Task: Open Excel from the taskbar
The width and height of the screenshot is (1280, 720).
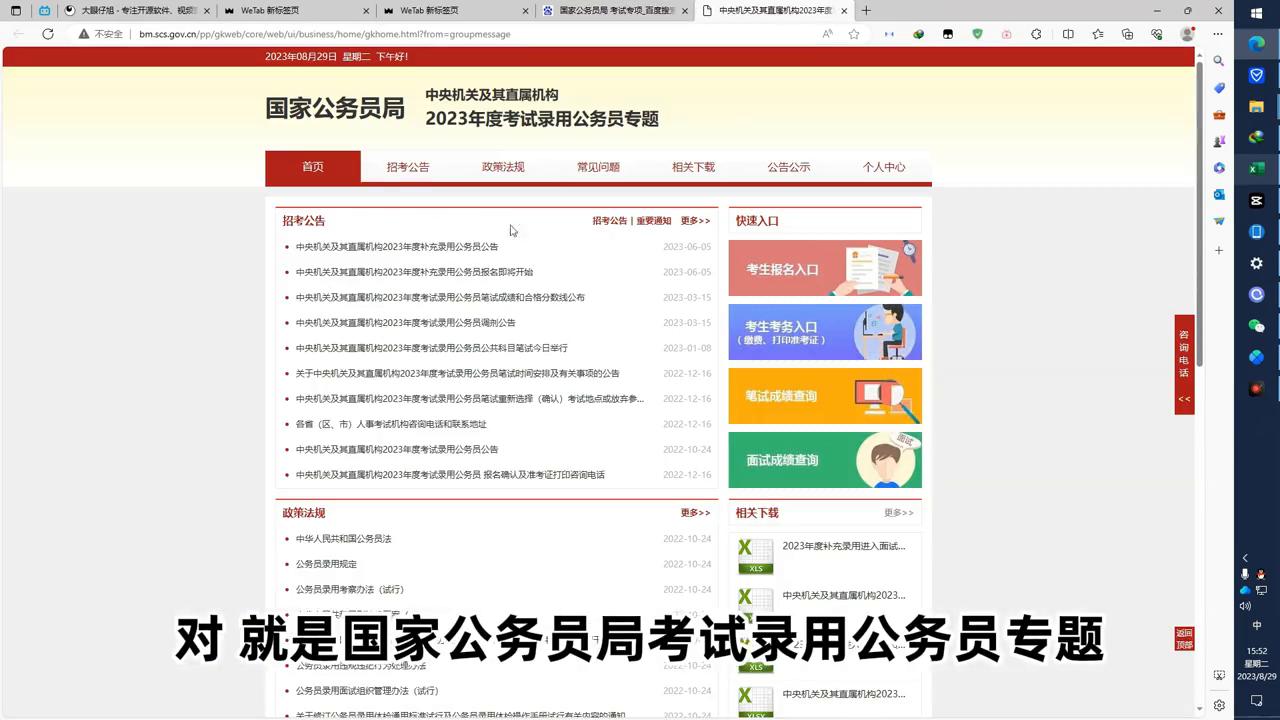Action: pyautogui.click(x=1256, y=169)
